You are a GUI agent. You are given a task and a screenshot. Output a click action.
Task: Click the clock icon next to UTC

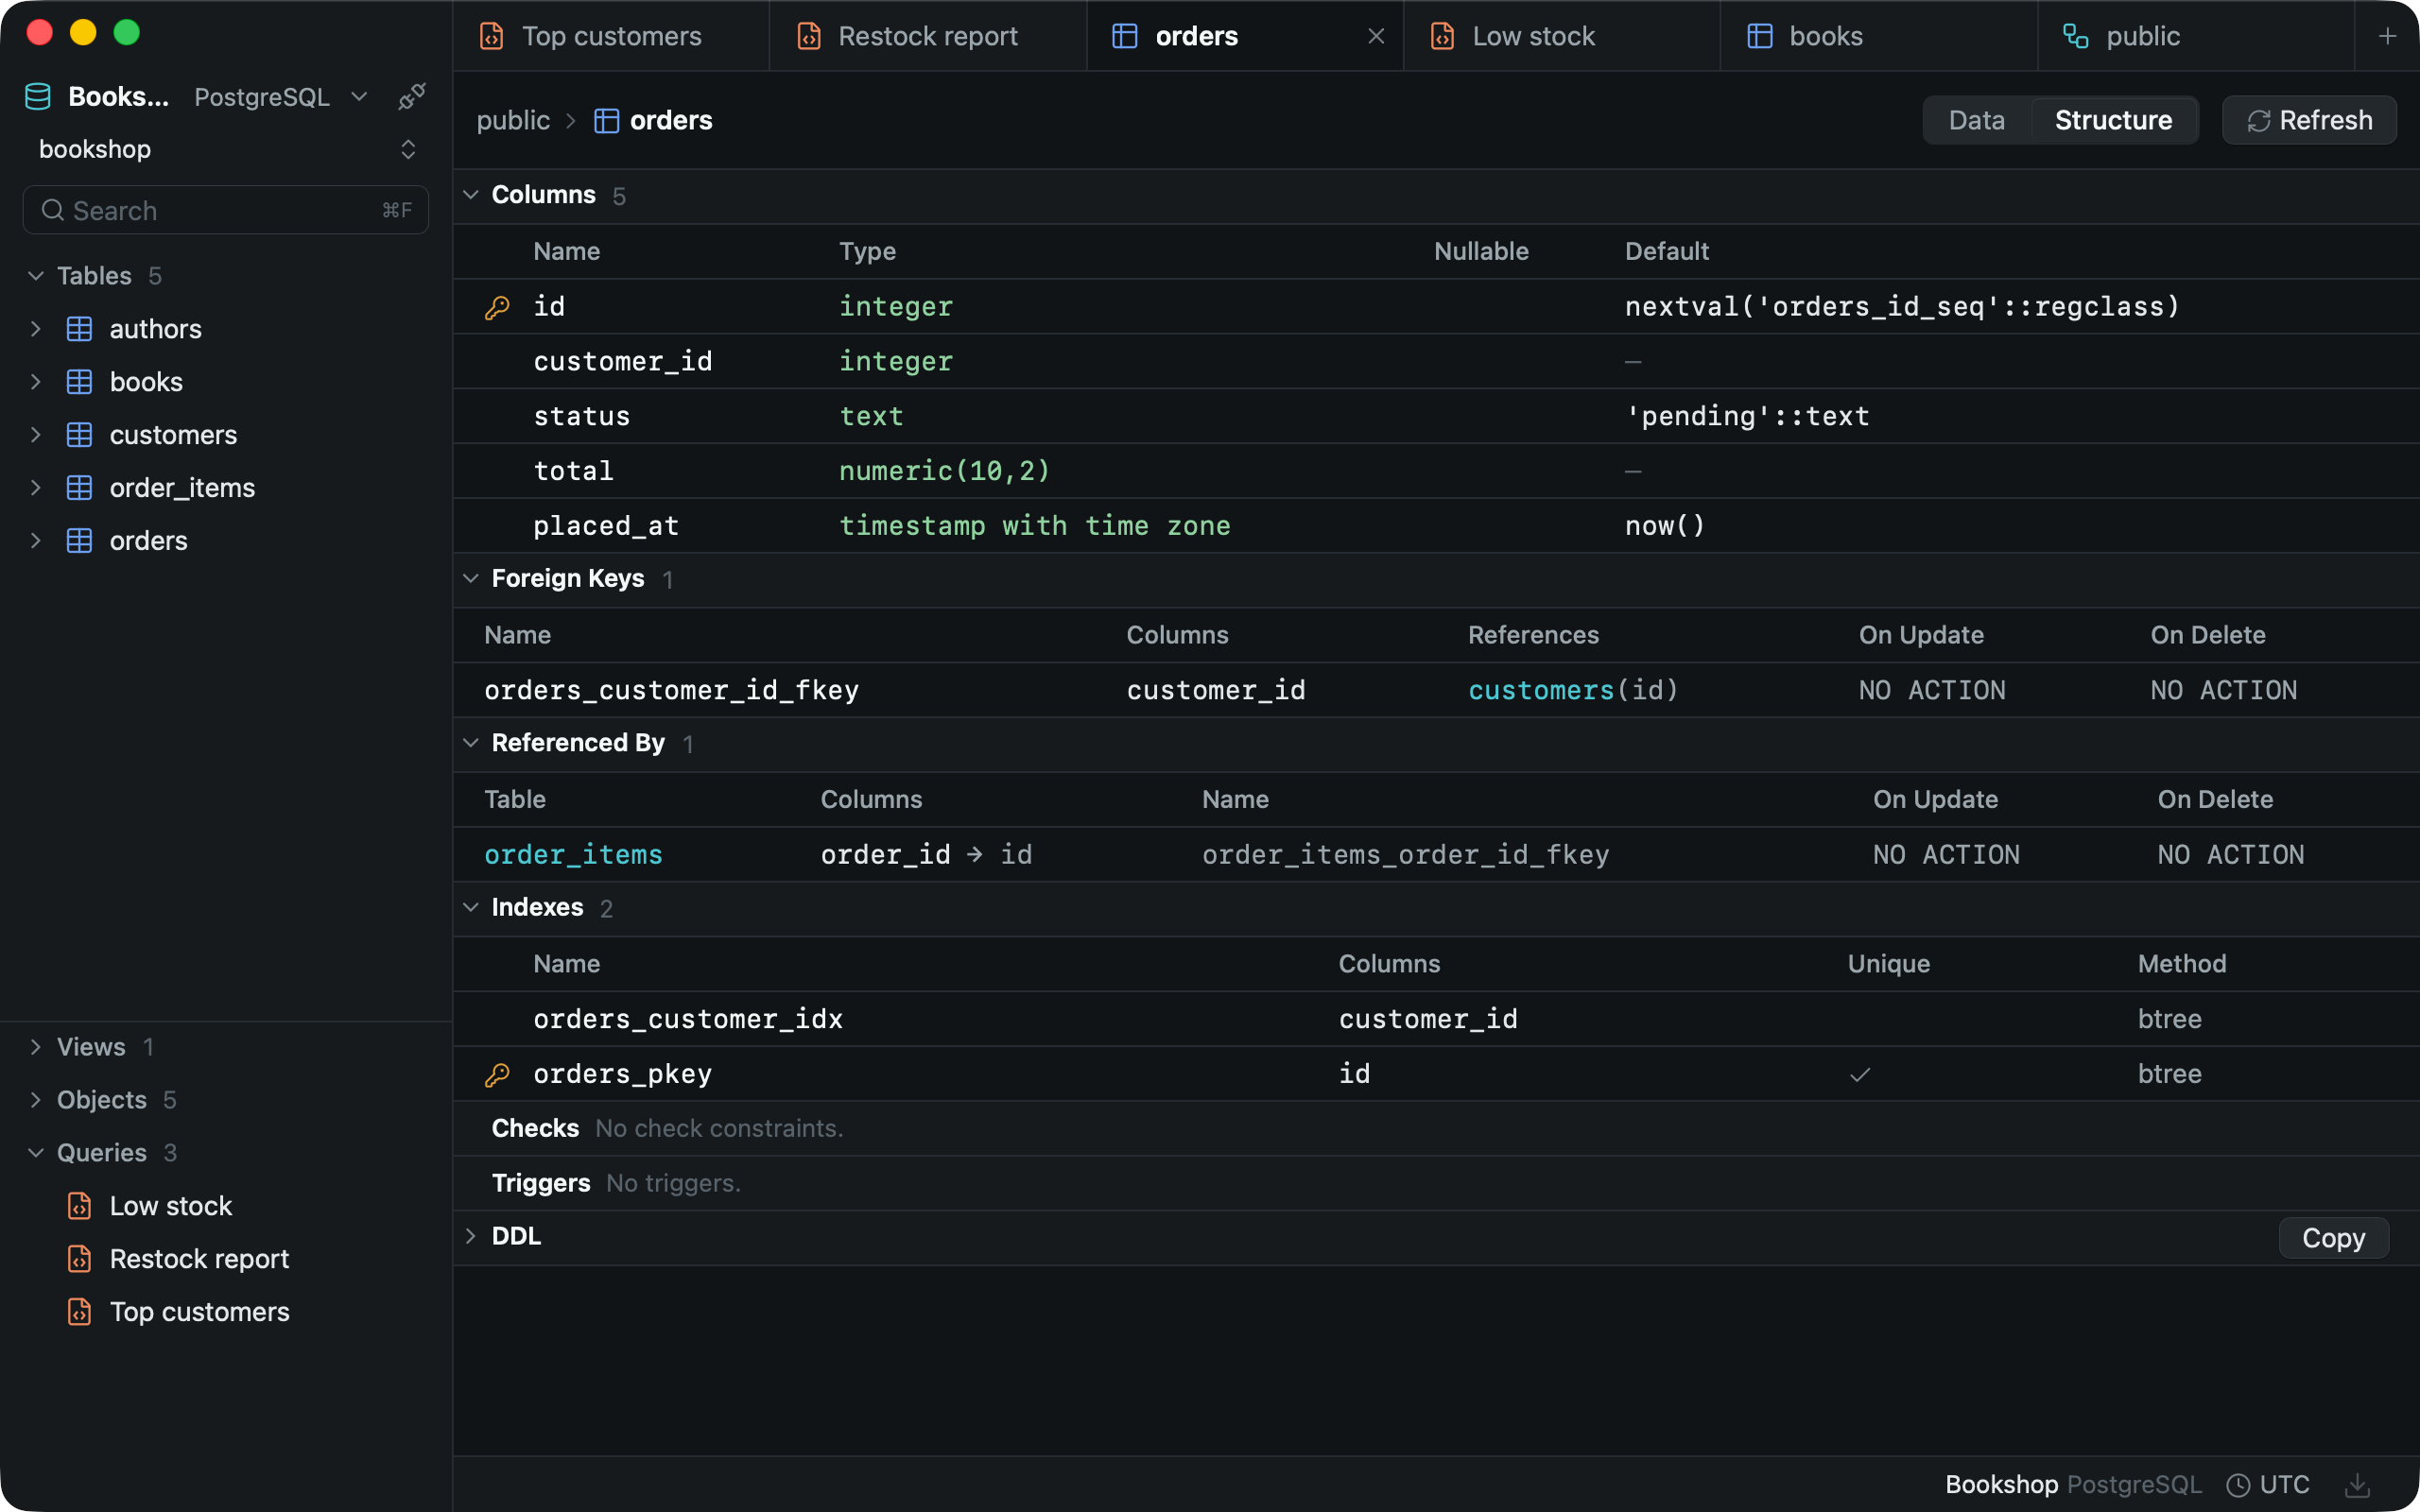(2238, 1485)
